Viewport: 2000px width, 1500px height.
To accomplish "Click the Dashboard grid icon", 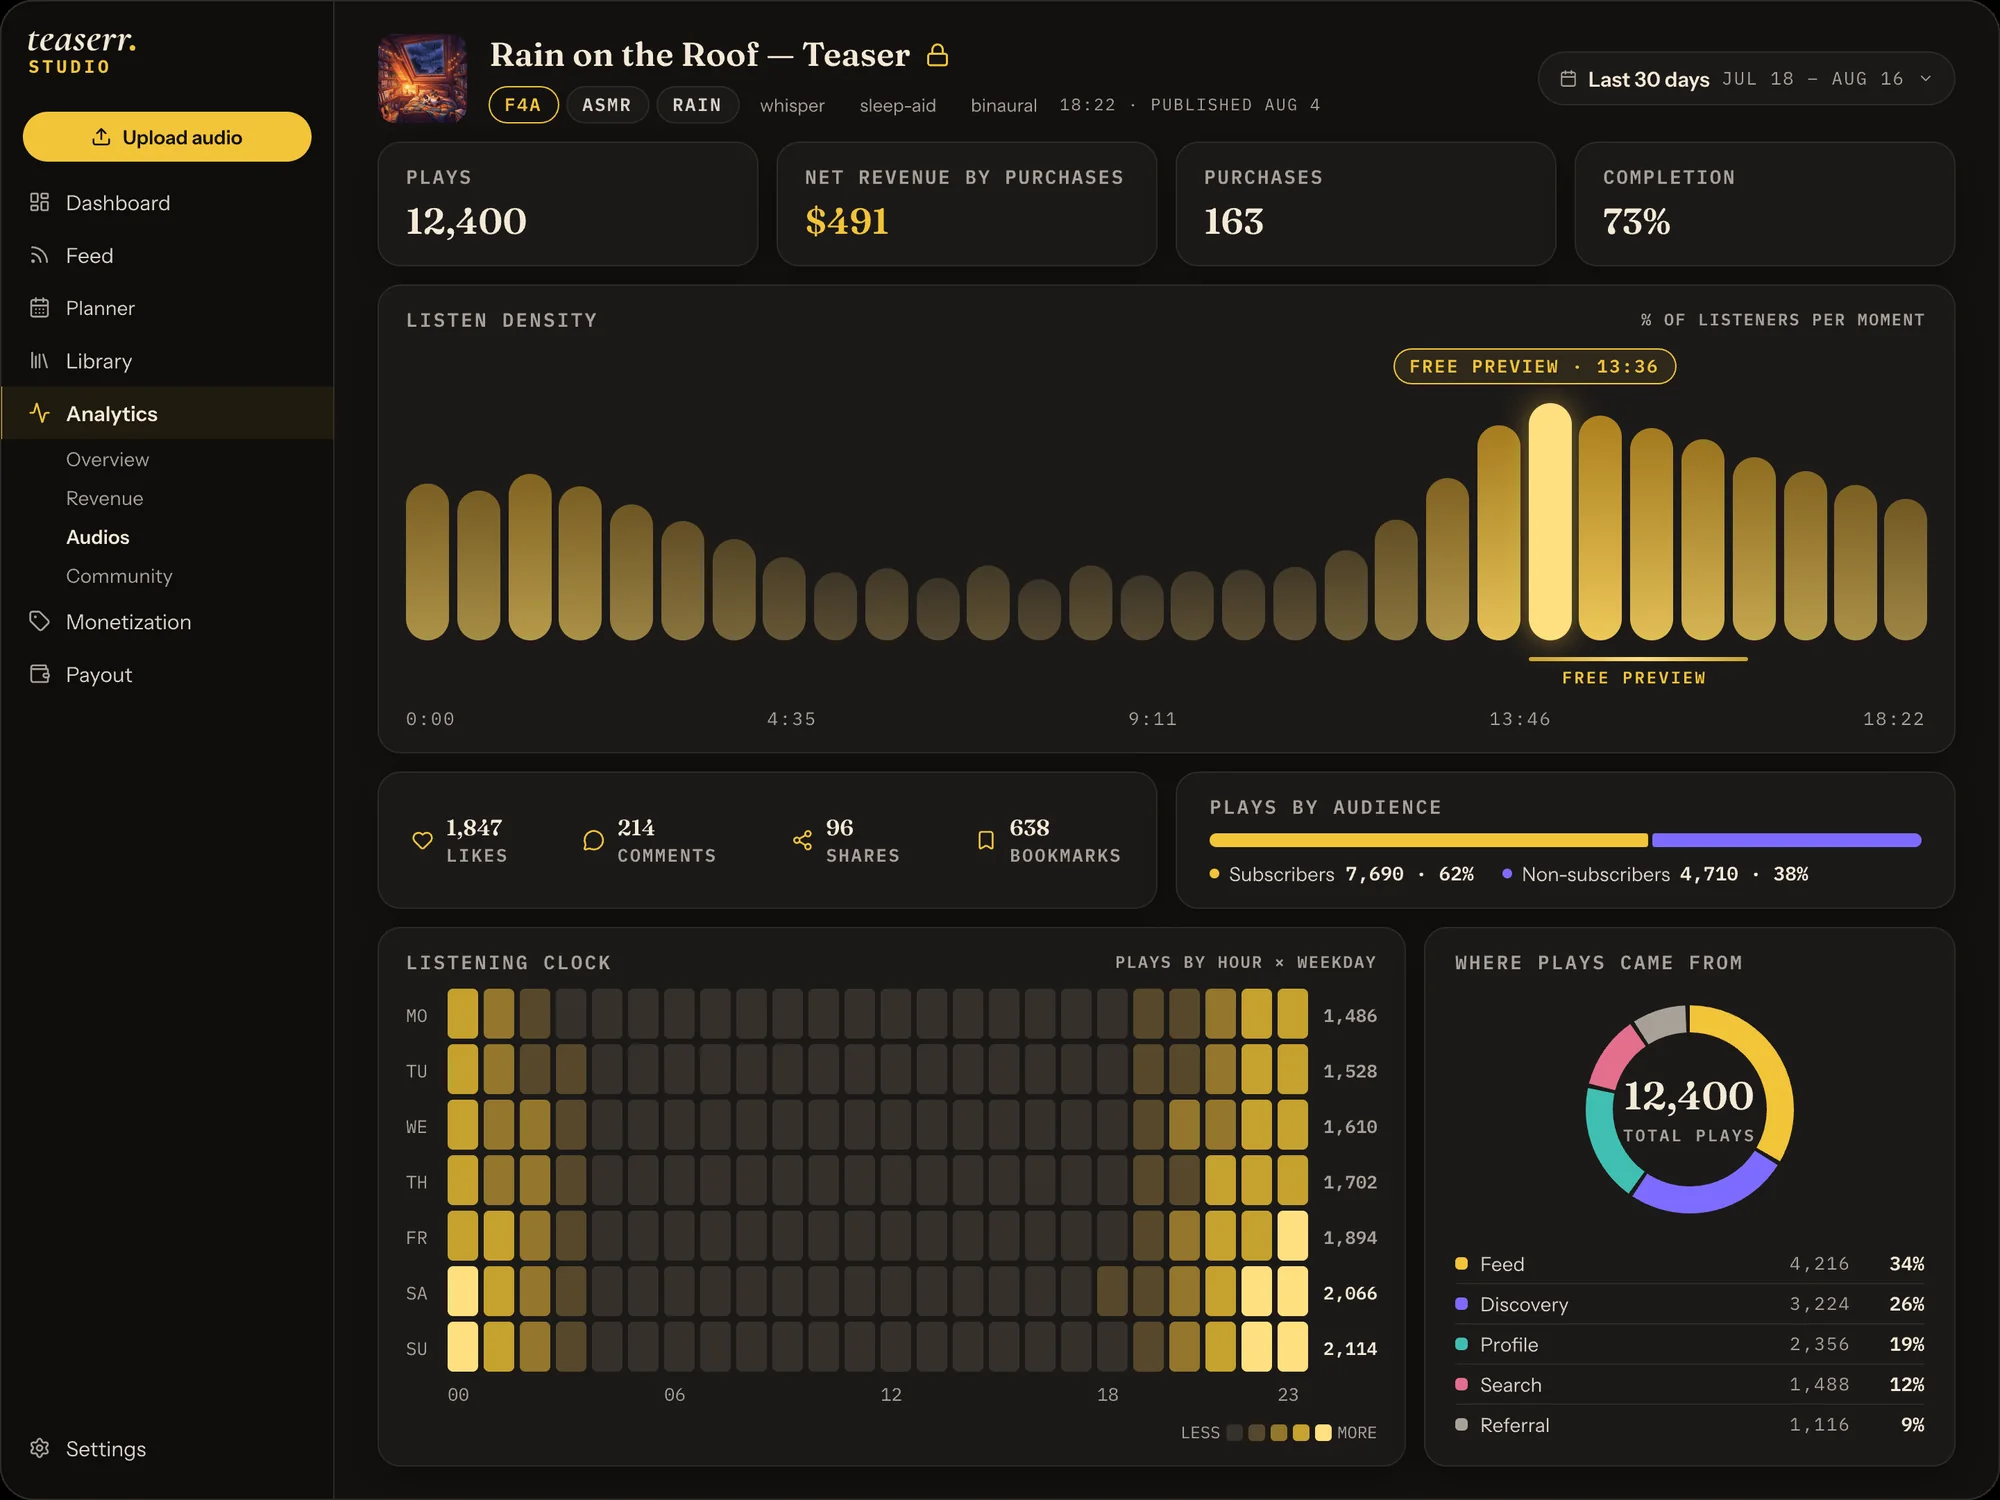I will [x=39, y=202].
